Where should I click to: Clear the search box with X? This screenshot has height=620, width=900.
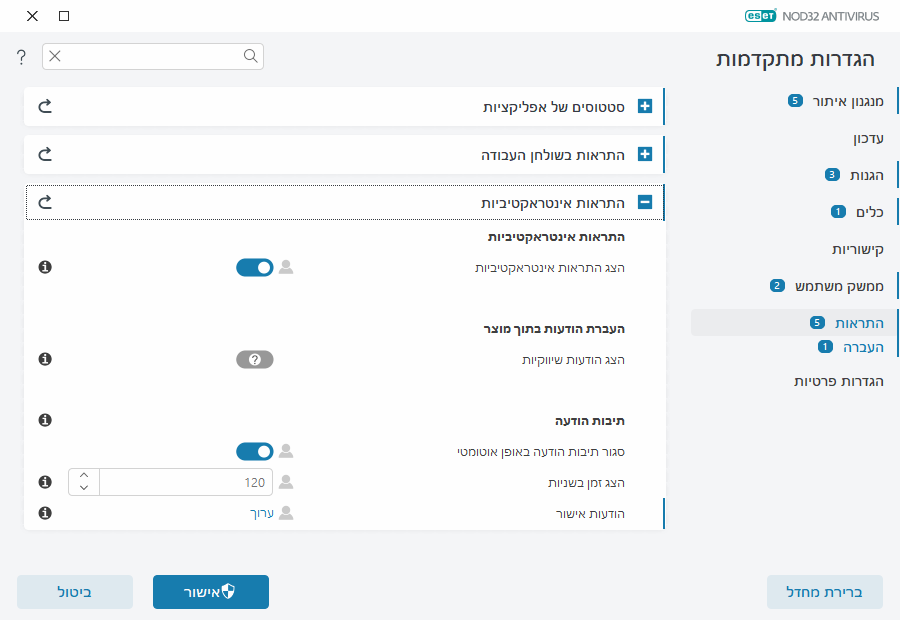coord(55,56)
